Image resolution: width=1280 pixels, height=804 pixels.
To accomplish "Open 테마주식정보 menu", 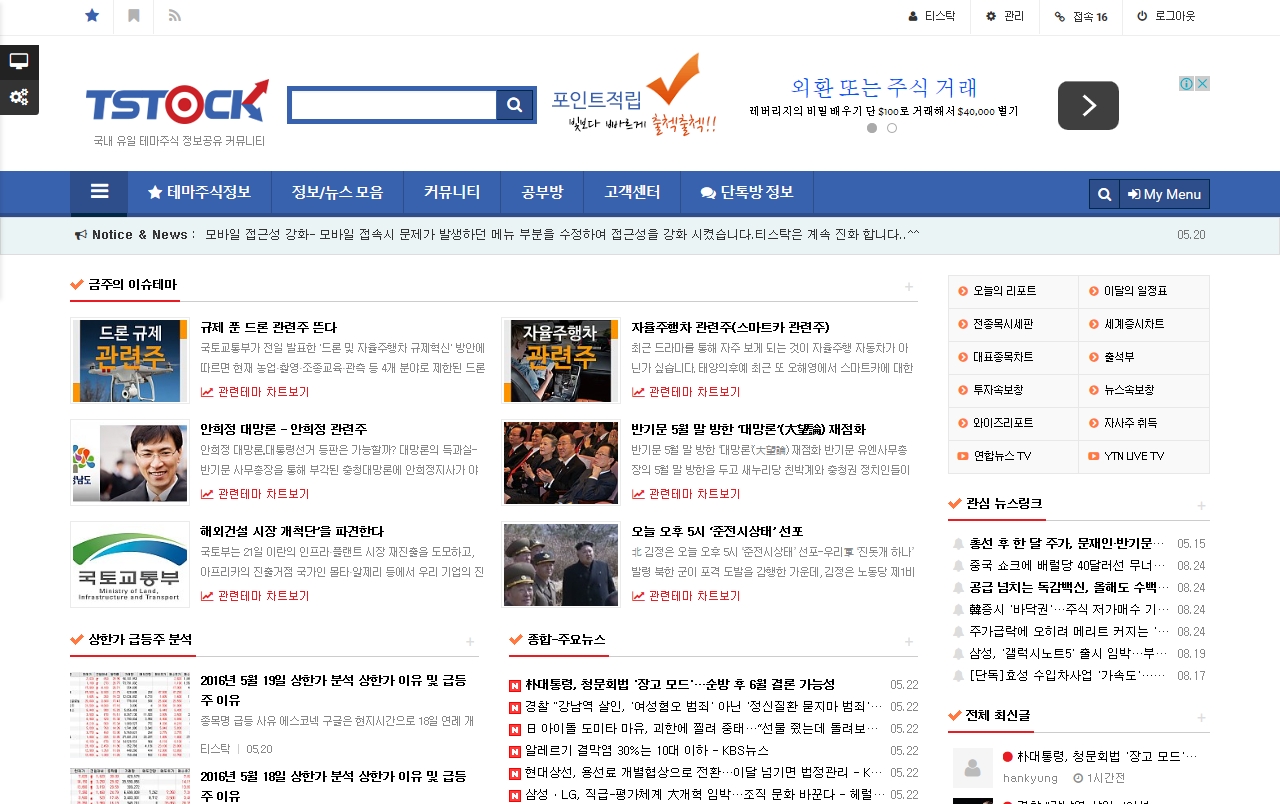I will point(199,193).
